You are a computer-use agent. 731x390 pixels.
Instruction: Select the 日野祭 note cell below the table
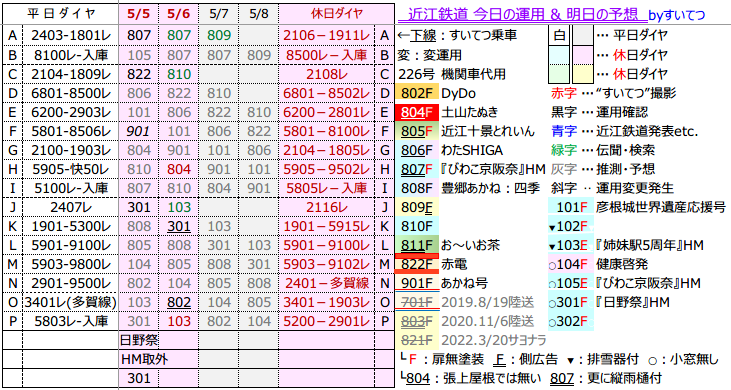(x=138, y=341)
